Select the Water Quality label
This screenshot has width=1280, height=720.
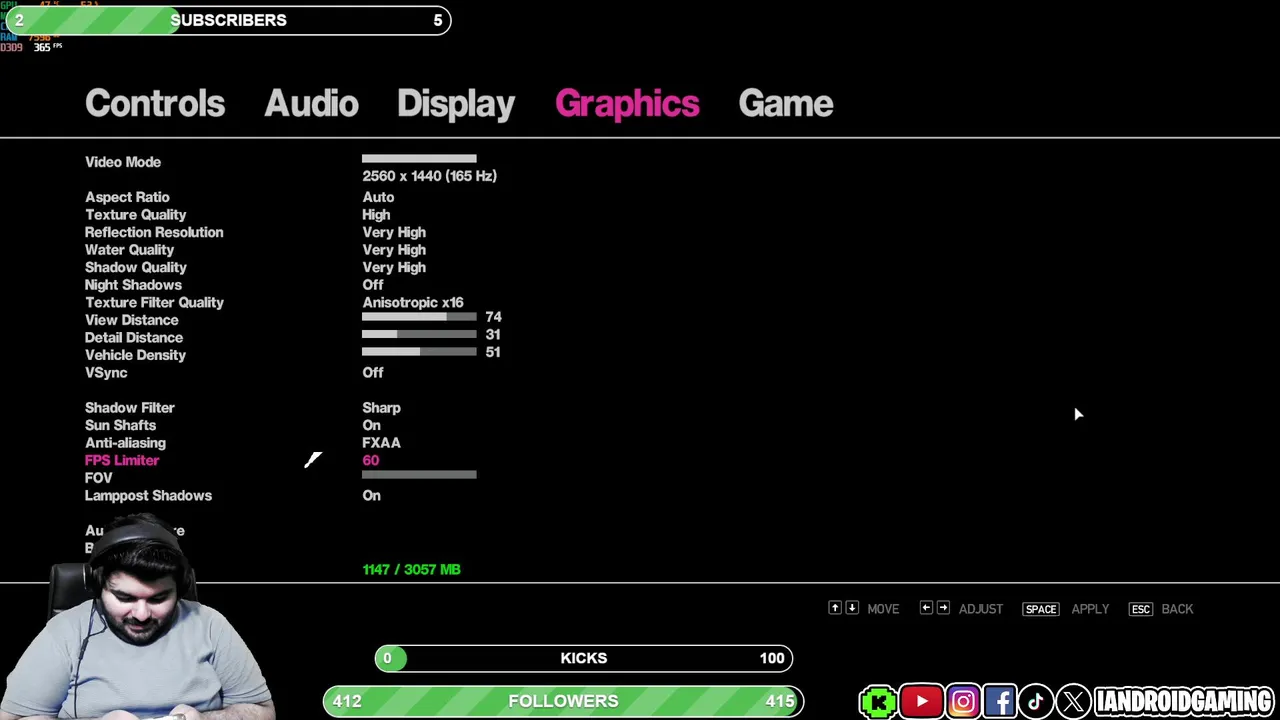(129, 250)
